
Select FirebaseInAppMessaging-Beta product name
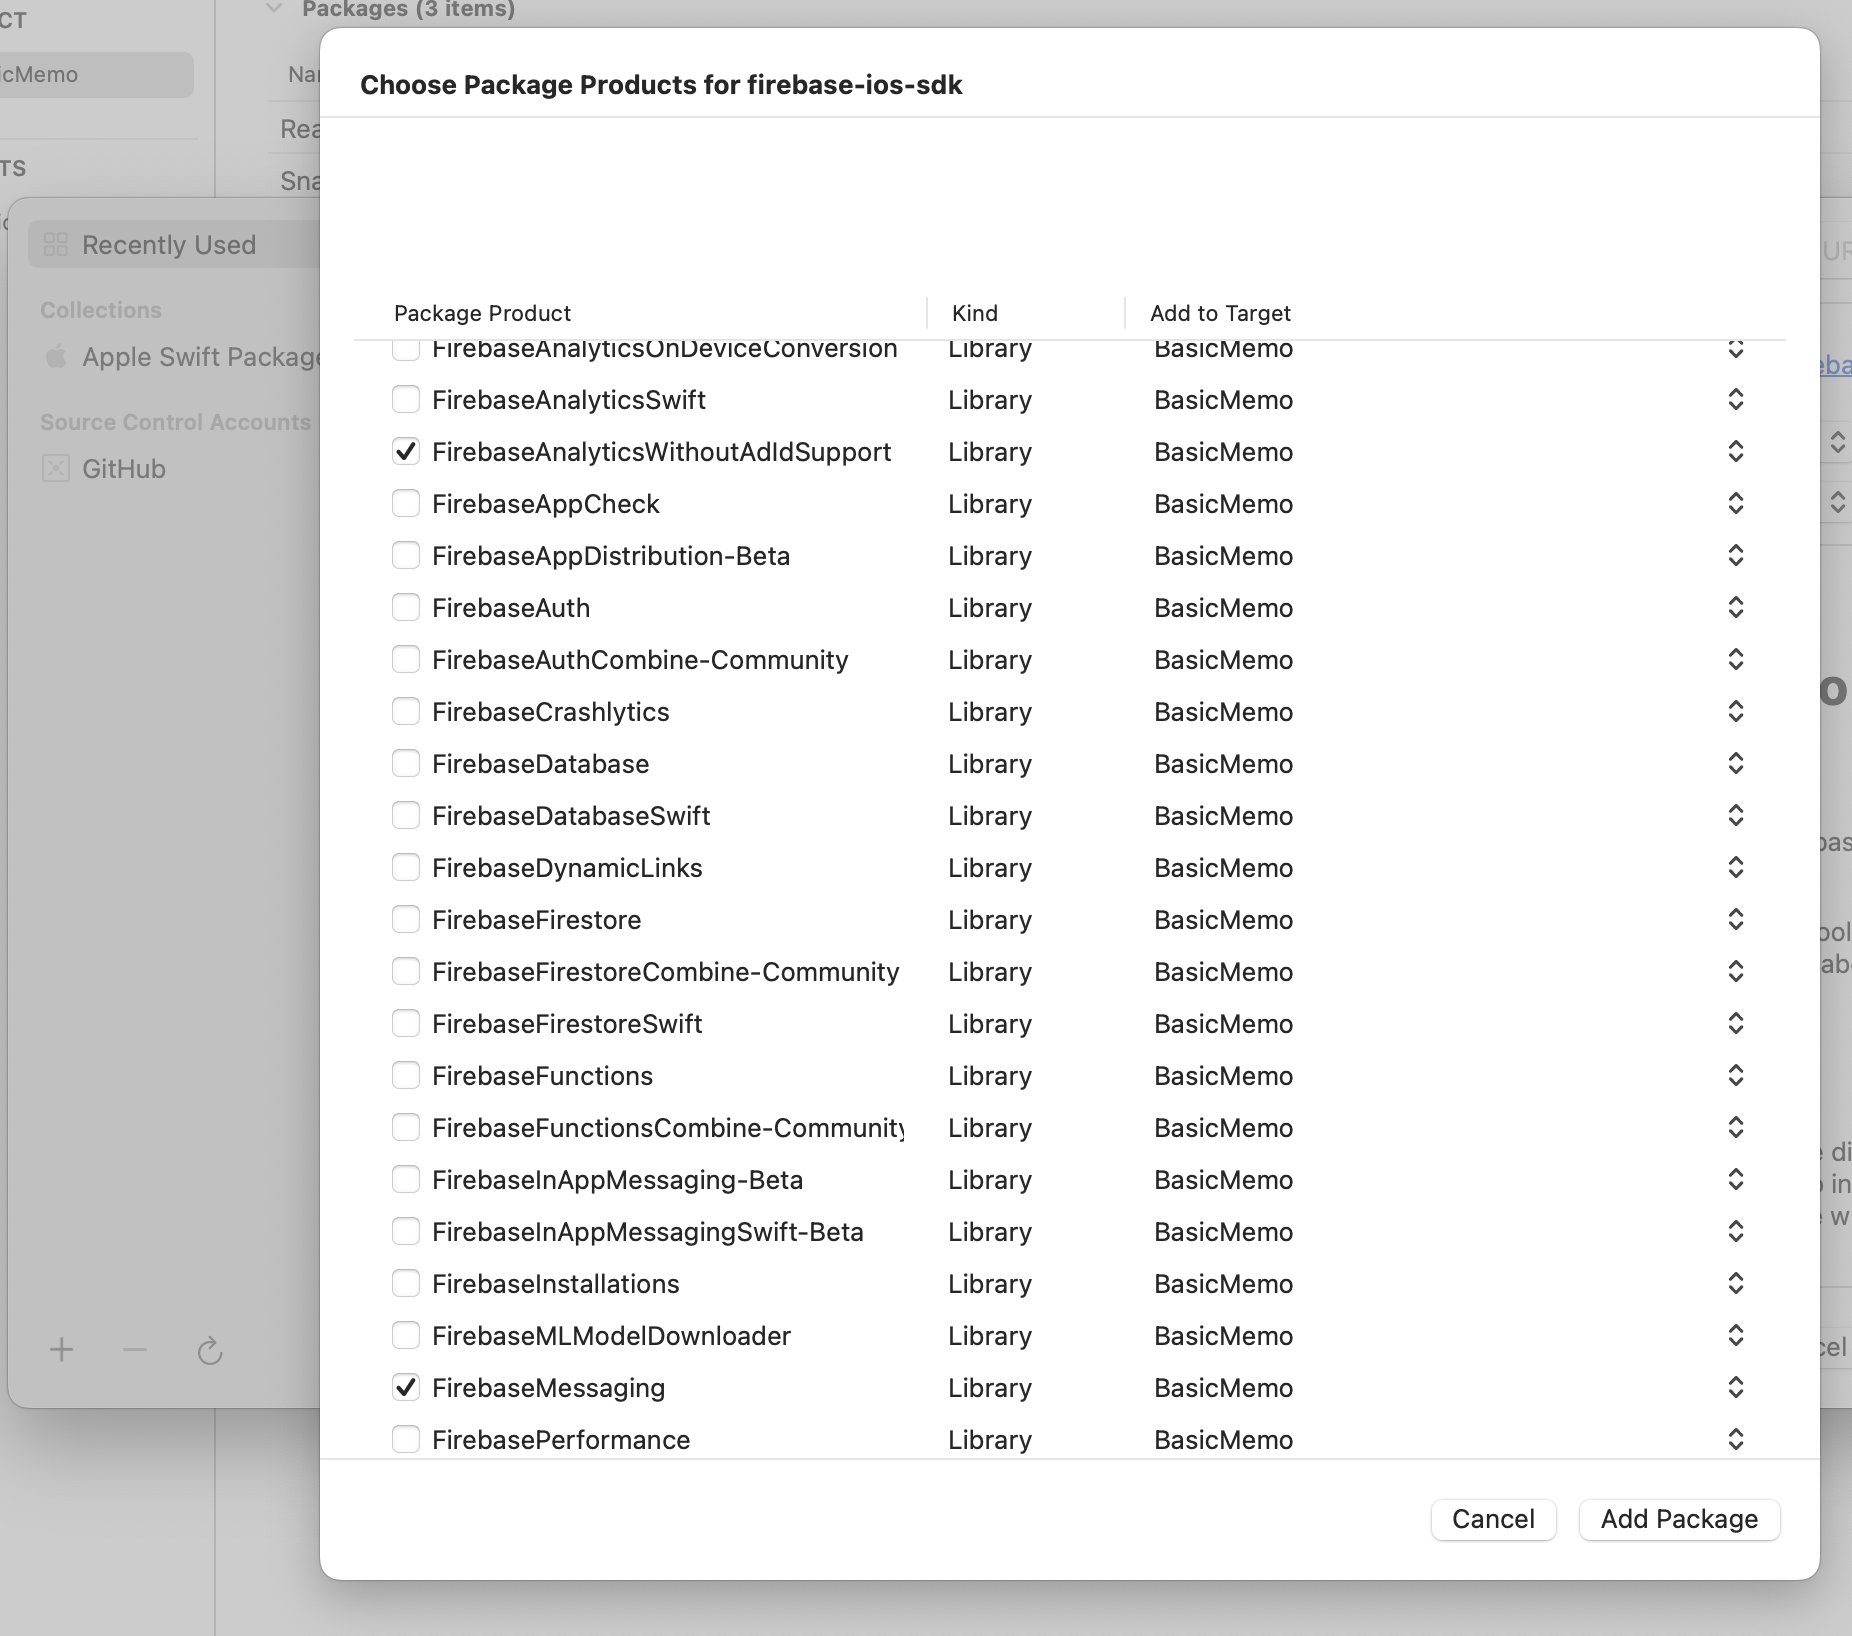click(617, 1180)
